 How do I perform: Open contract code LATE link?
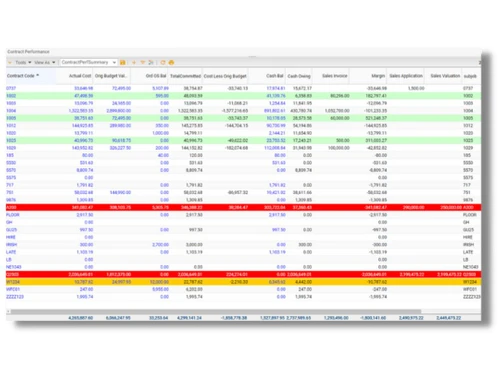(x=11, y=252)
